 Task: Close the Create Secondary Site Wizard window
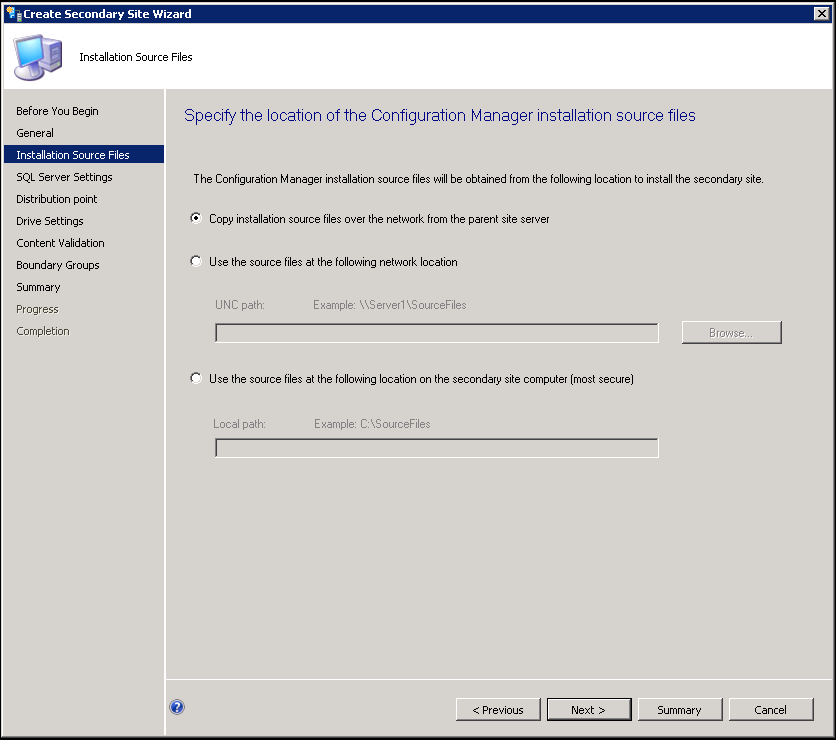point(822,13)
